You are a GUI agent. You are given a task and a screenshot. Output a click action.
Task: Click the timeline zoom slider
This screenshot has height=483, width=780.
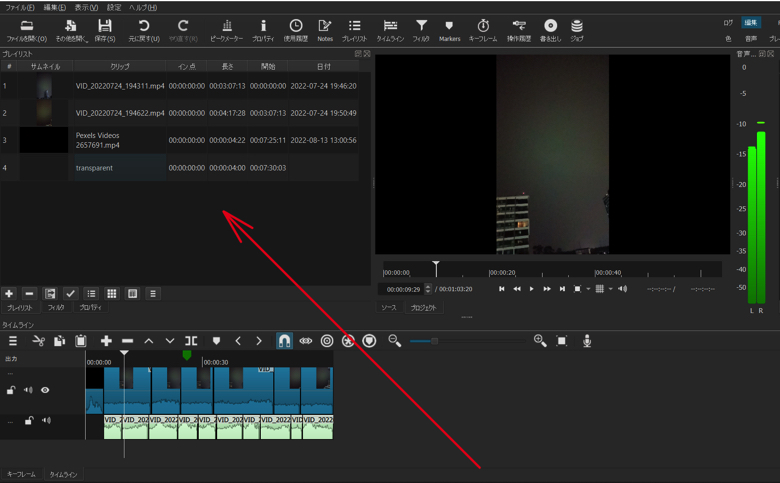(x=468, y=341)
